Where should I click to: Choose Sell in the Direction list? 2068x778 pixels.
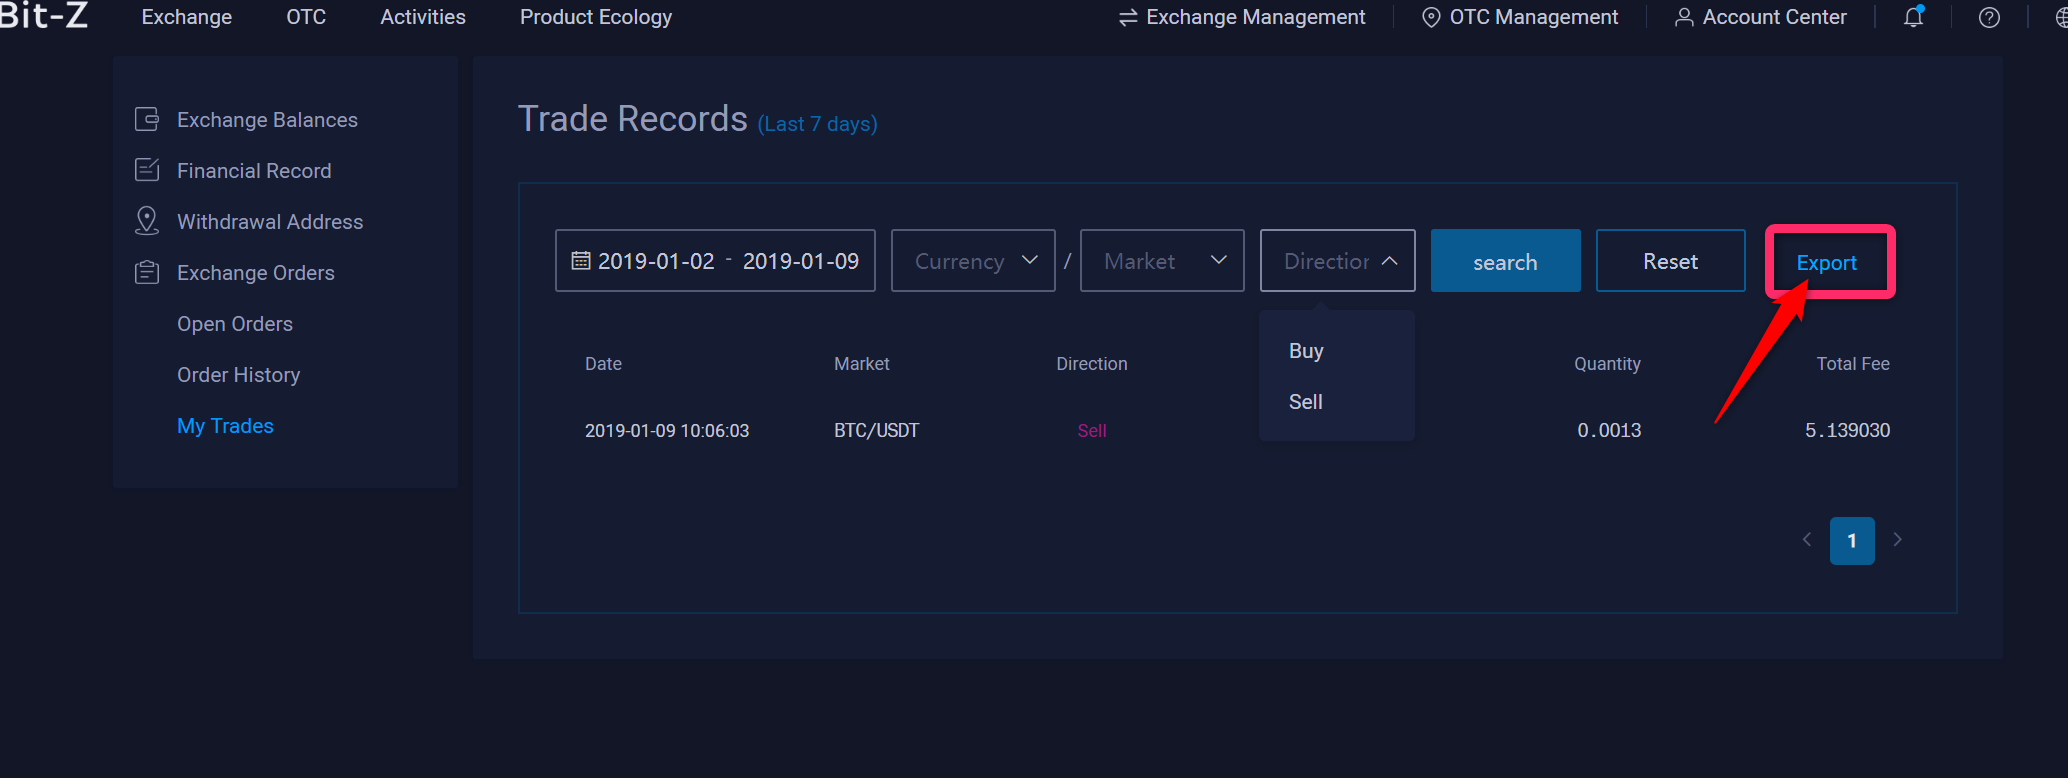[x=1306, y=402]
